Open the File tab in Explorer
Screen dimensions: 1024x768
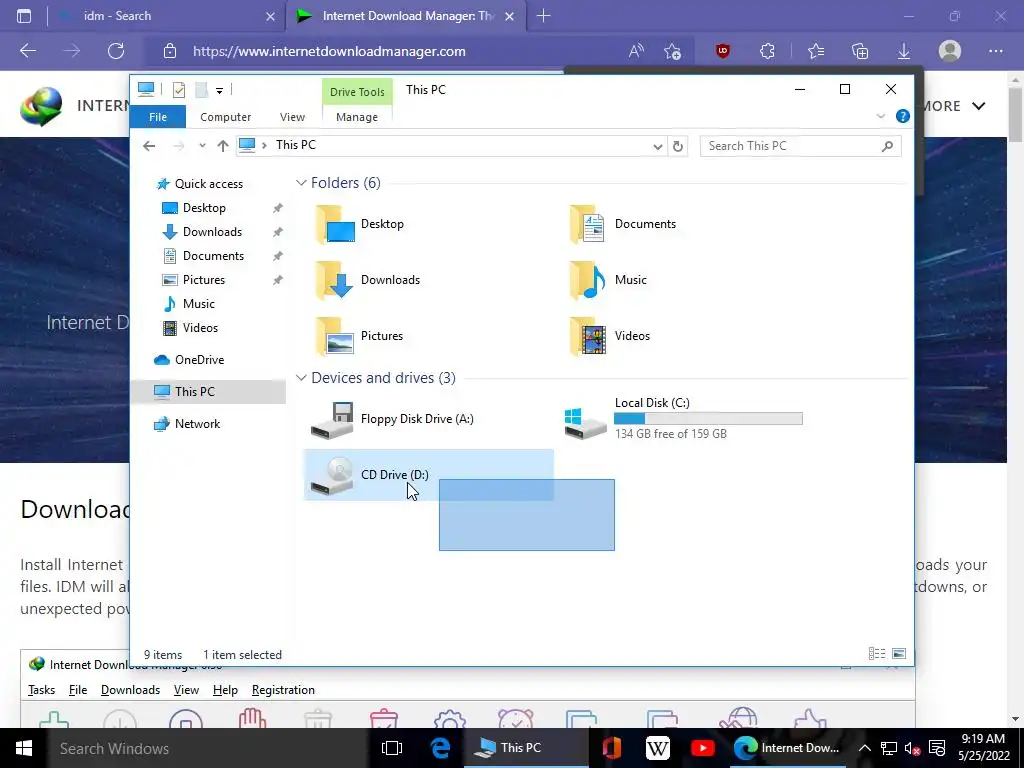[158, 117]
